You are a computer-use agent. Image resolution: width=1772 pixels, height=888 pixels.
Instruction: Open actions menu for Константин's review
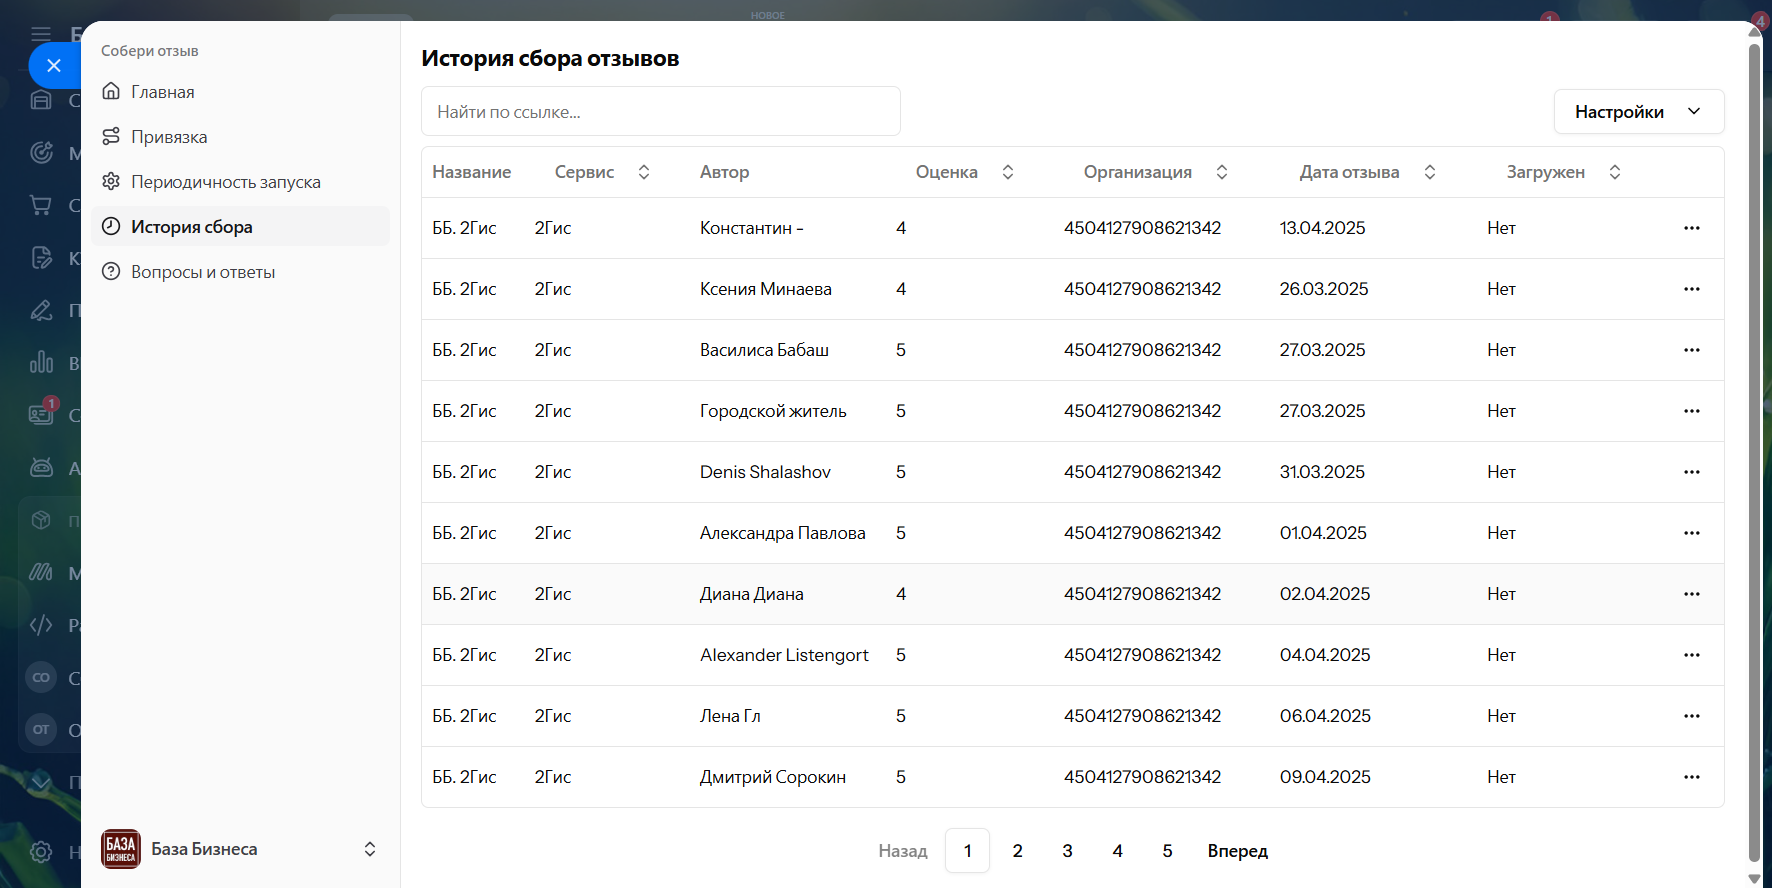(1692, 228)
